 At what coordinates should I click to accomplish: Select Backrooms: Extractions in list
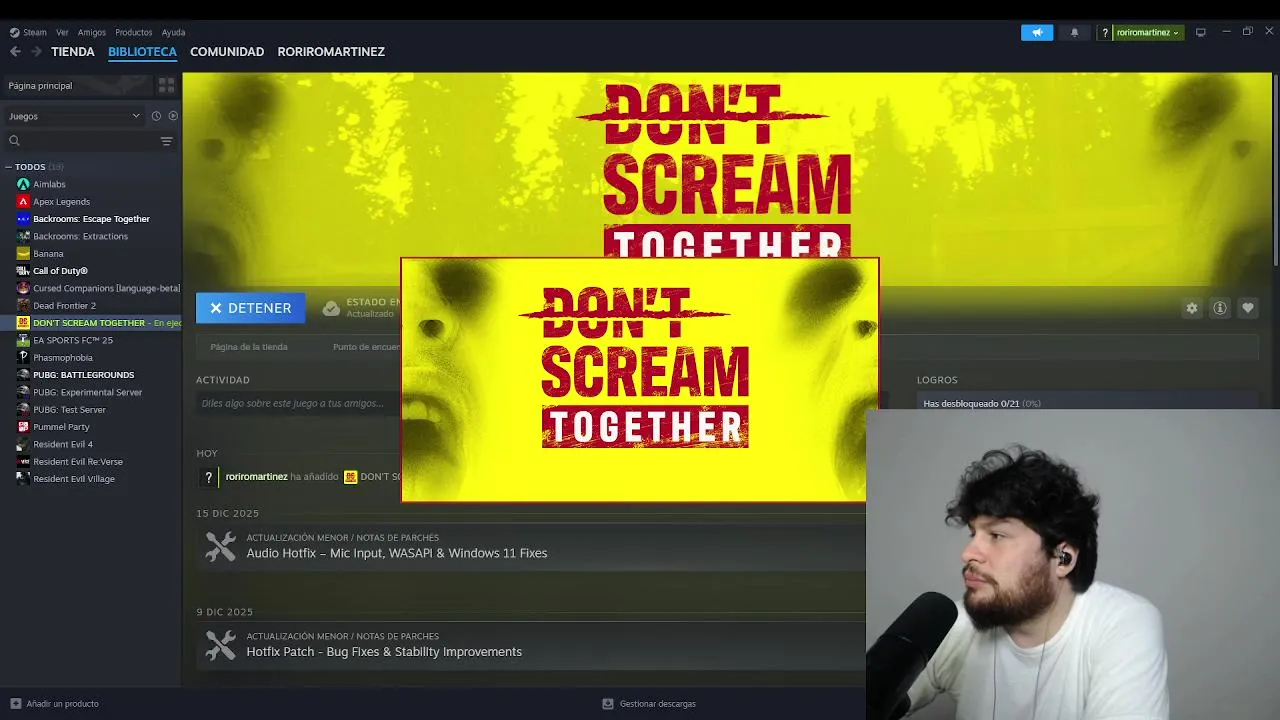coord(80,236)
